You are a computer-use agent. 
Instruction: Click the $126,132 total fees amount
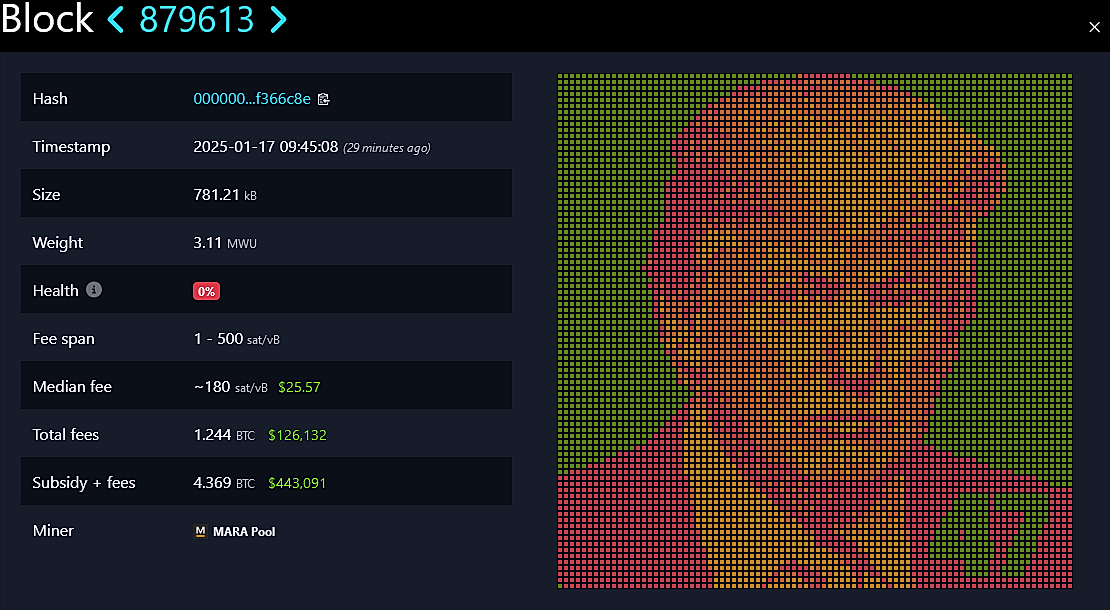click(297, 435)
